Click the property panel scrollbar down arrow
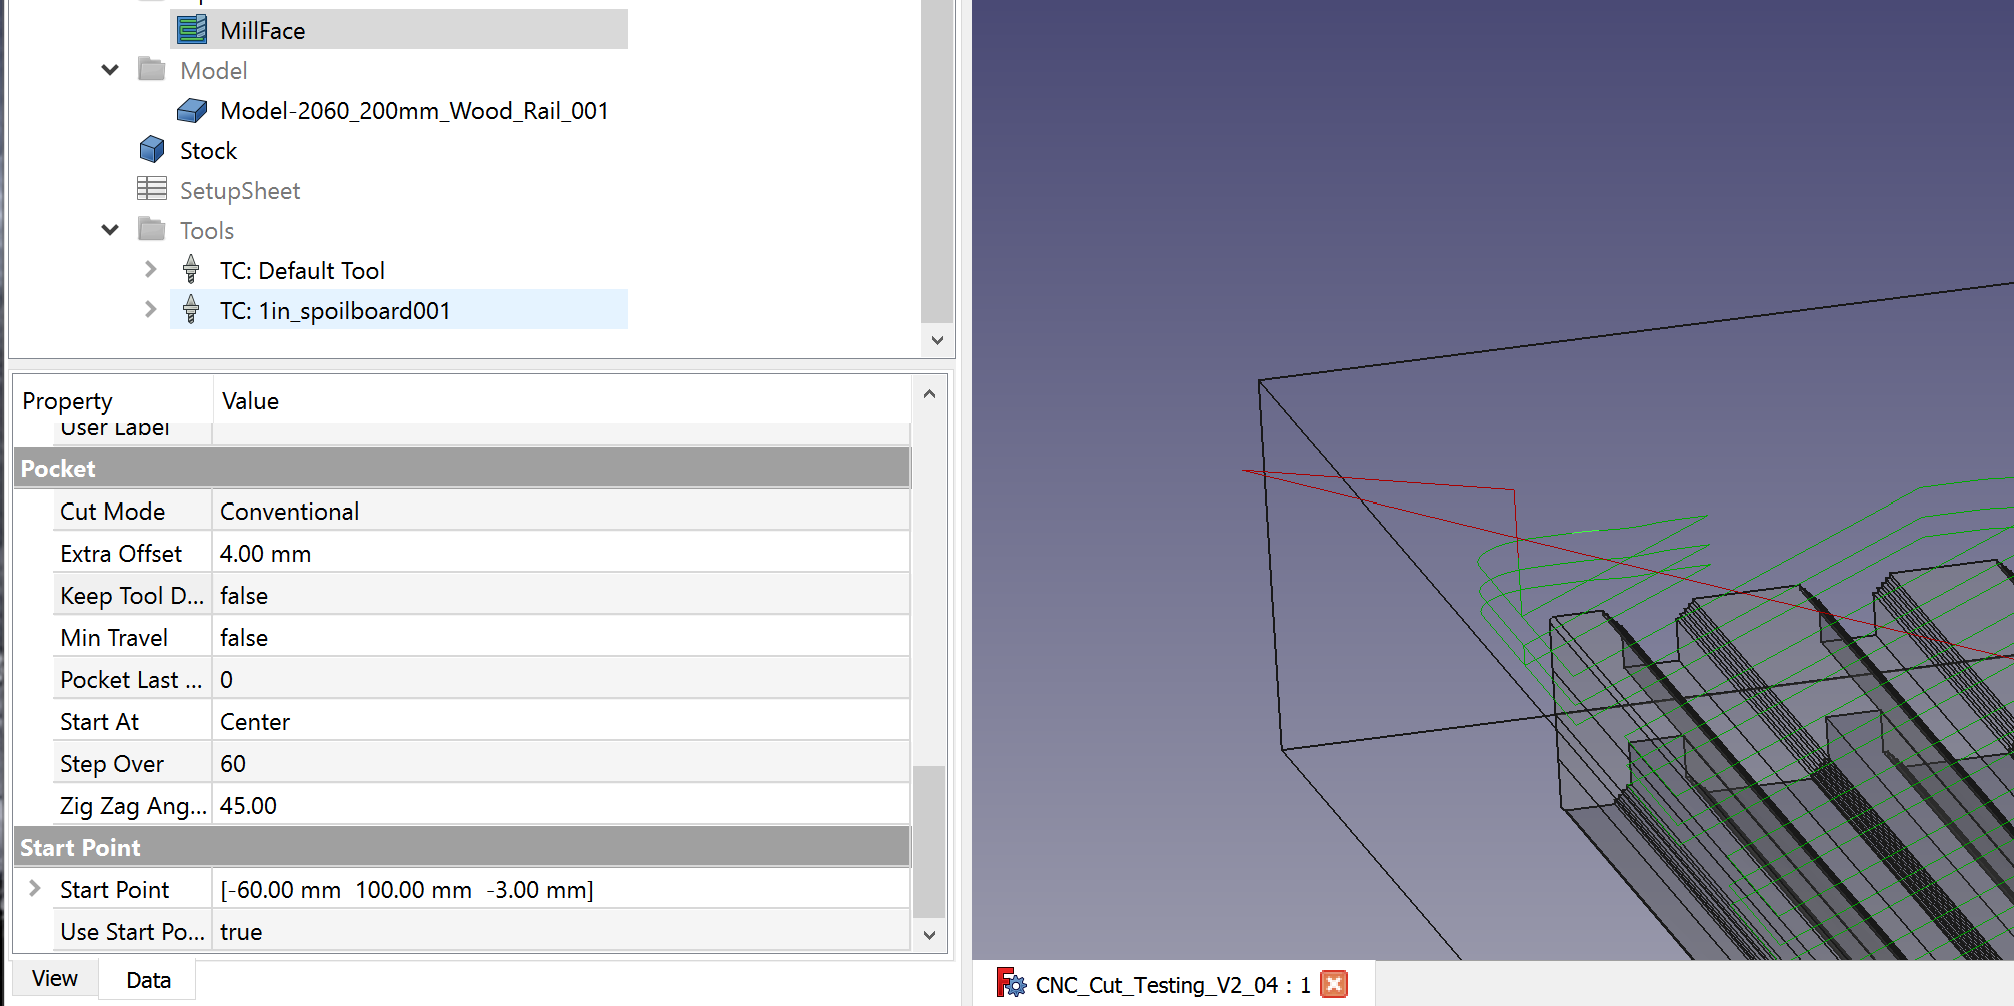The width and height of the screenshot is (2014, 1006). [x=929, y=934]
